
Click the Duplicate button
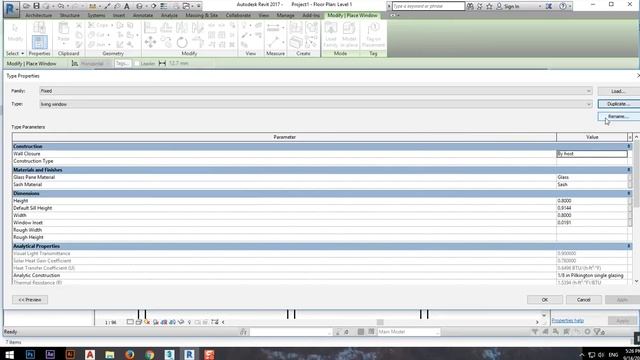[x=618, y=104]
